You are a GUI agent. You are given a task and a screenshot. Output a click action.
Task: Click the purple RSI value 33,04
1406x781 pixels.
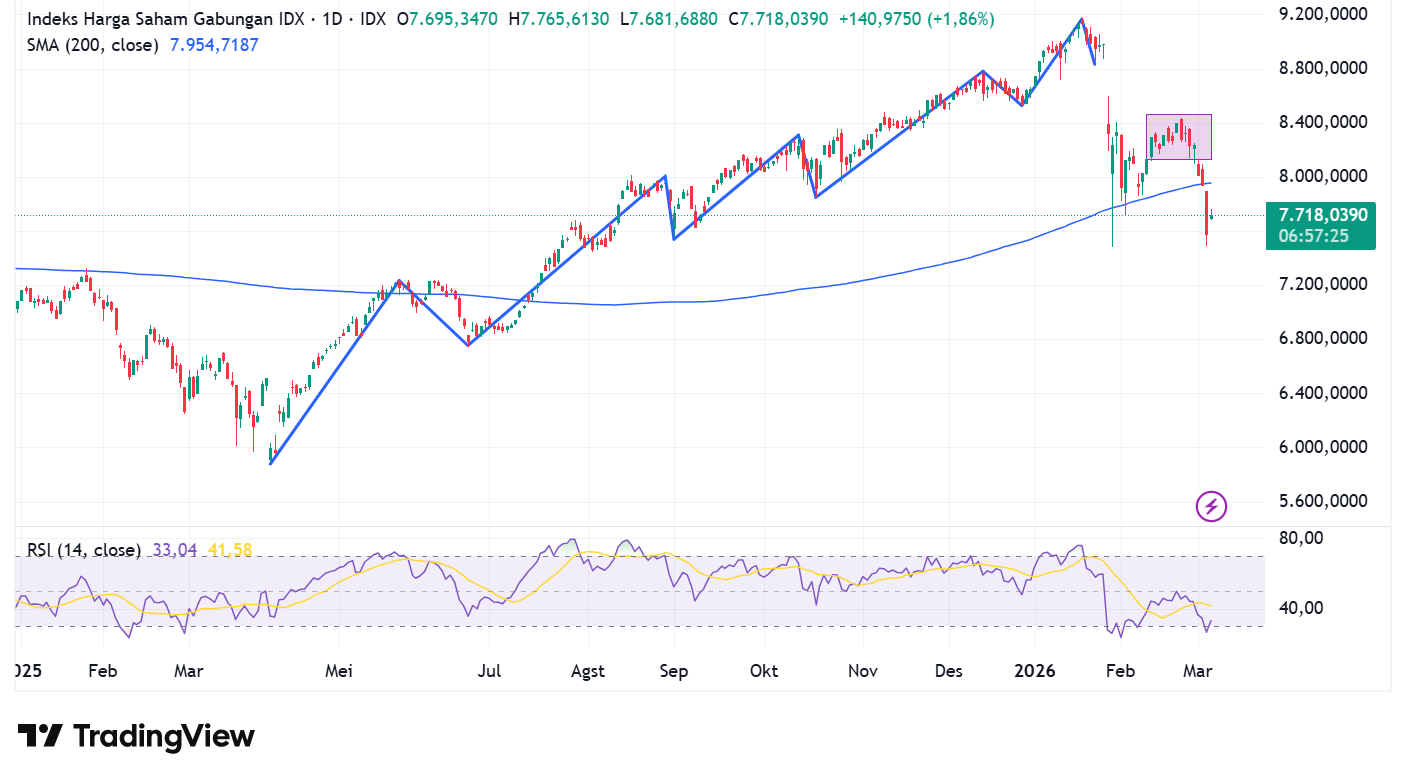[x=177, y=550]
